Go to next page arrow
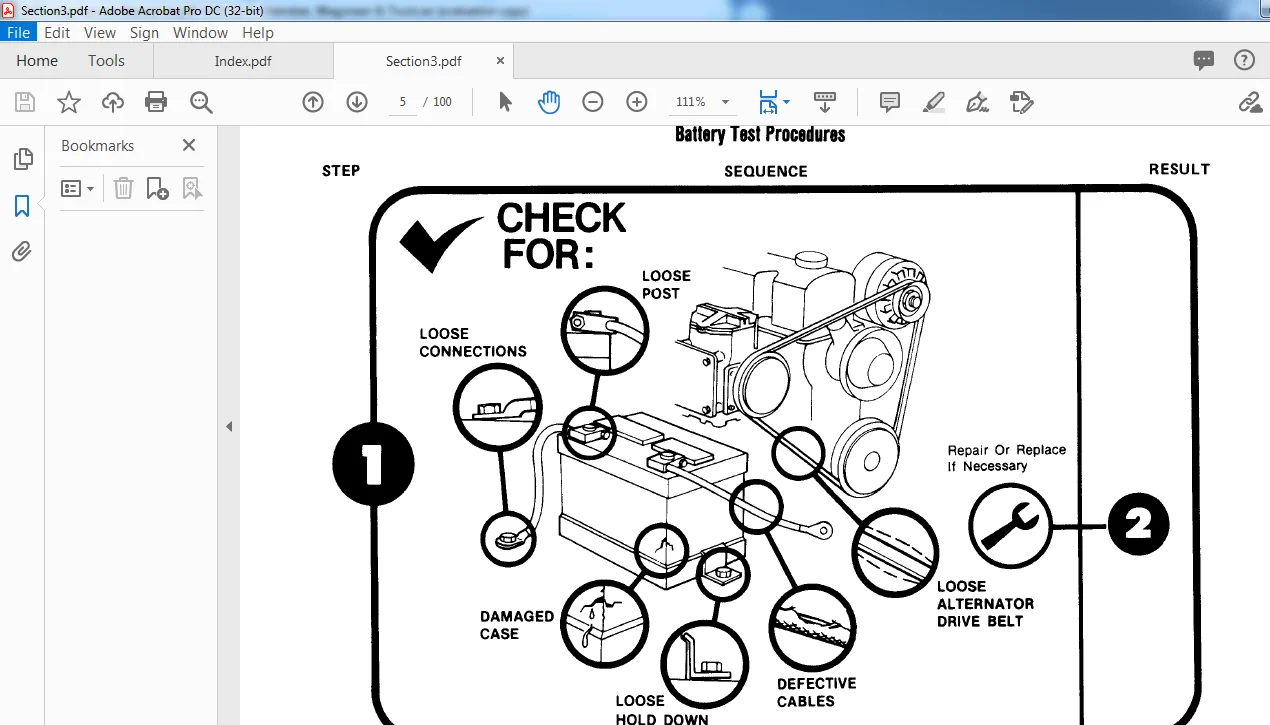The image size is (1270, 725). pos(357,102)
